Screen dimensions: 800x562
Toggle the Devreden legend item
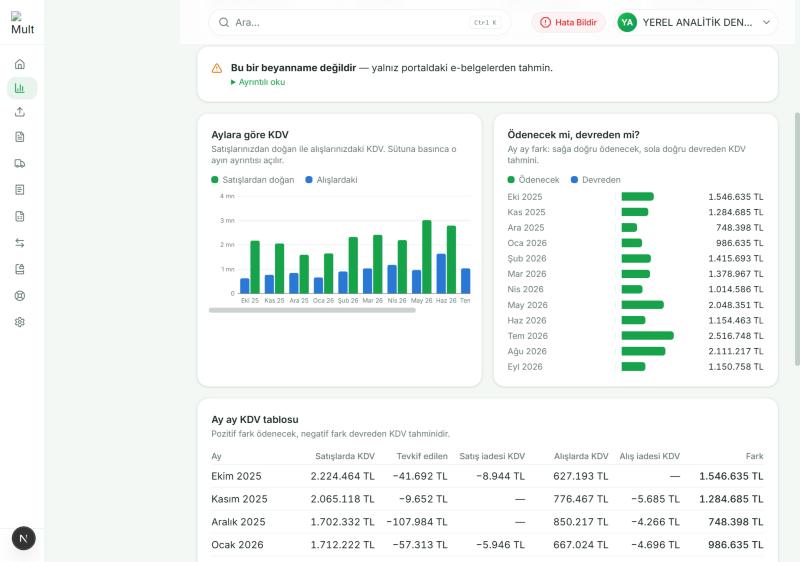point(596,180)
